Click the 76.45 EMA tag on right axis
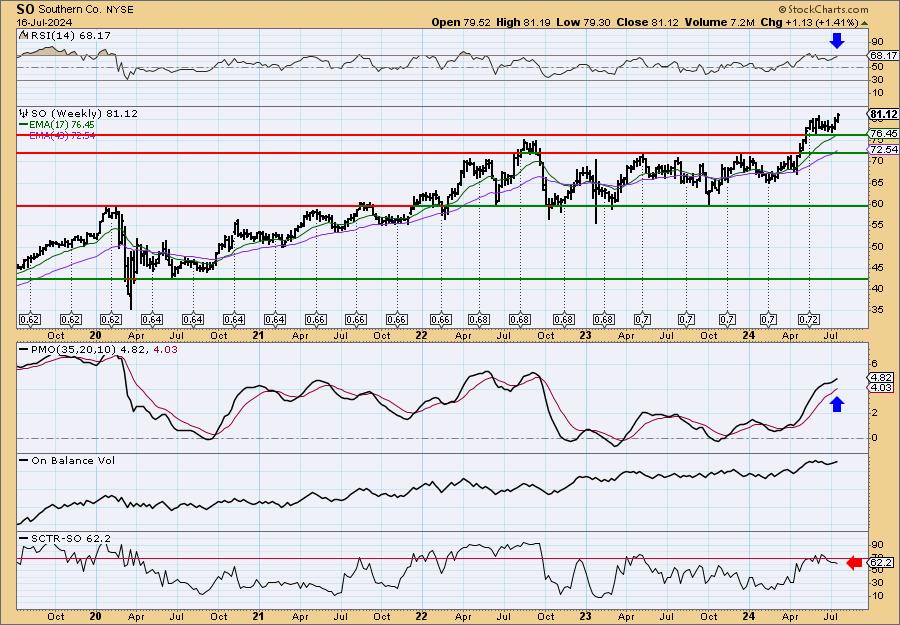Screen dimensions: 900x625 884,133
